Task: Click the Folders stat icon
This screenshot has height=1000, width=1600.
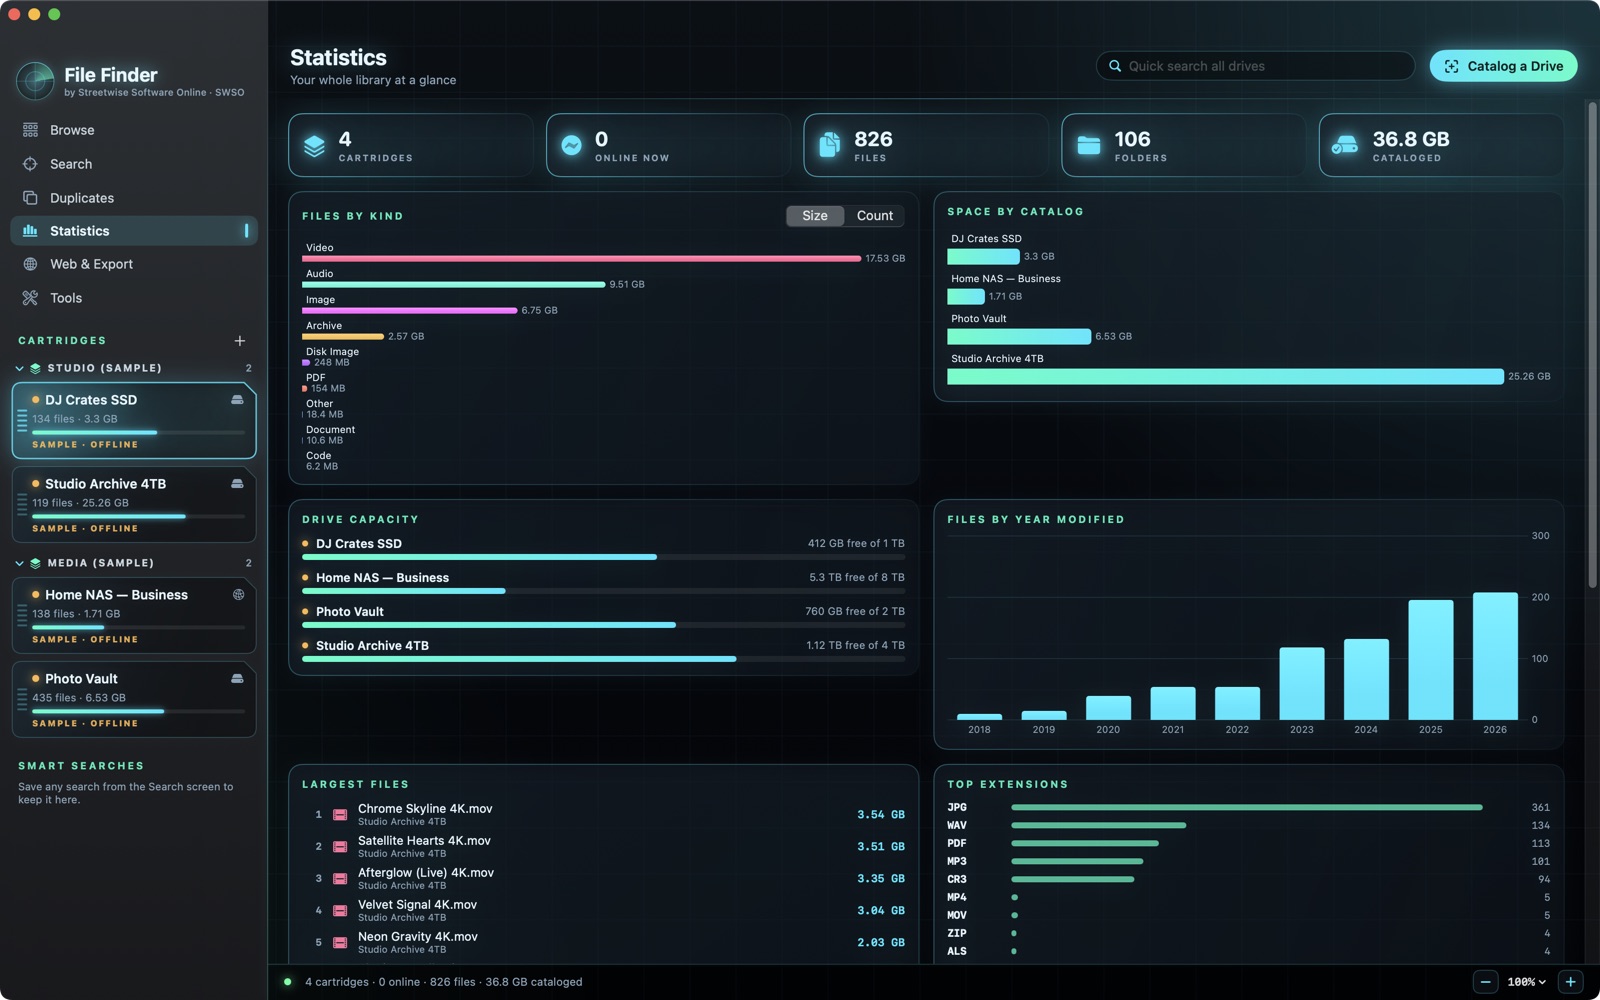Action: [x=1088, y=146]
